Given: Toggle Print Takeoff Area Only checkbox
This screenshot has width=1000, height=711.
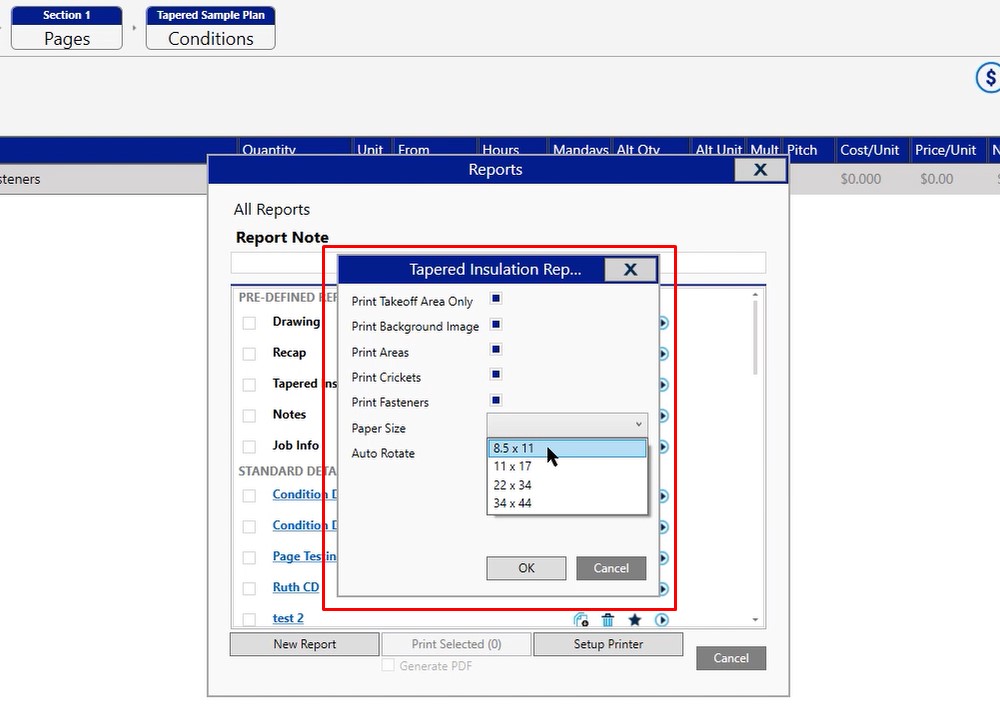Looking at the screenshot, I should coord(496,299).
